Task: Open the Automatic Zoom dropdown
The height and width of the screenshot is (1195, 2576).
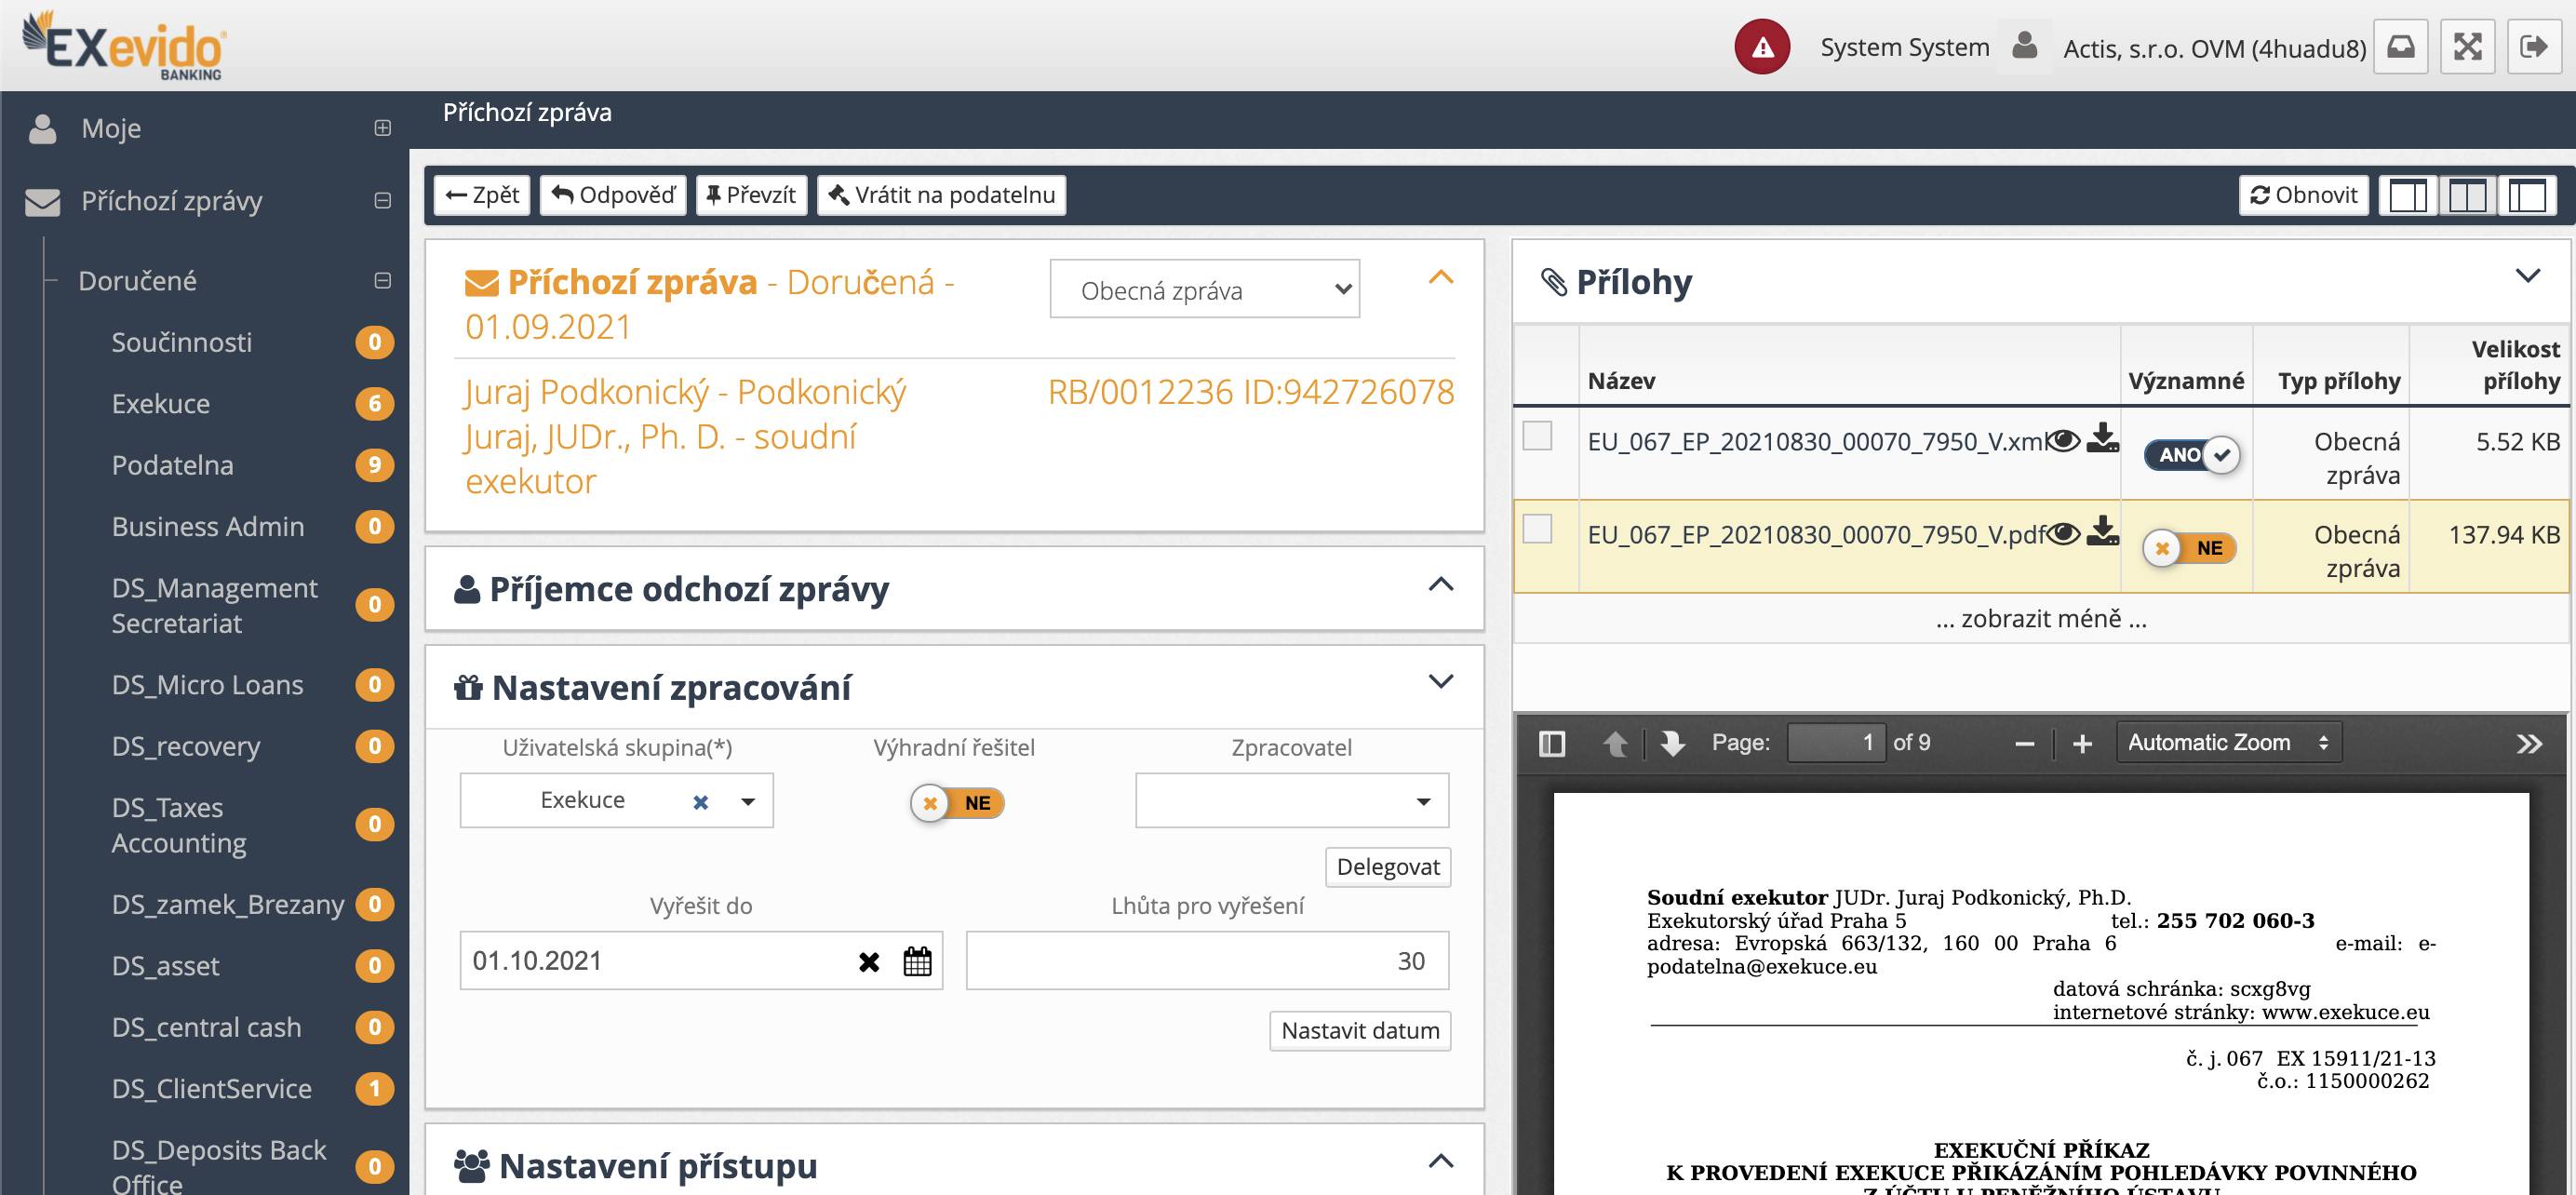Action: coord(2229,743)
